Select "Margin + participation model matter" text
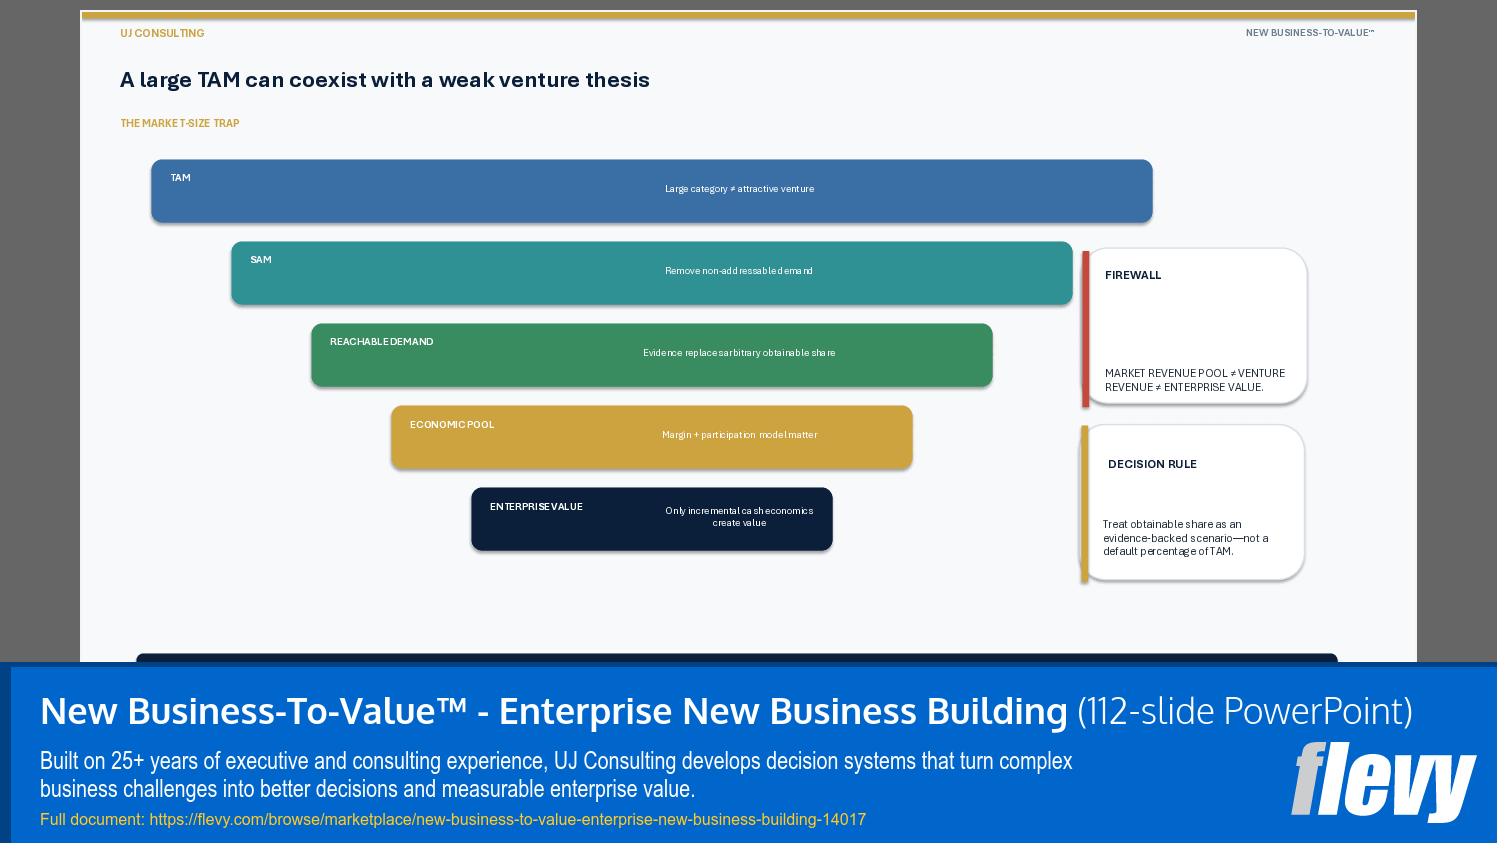Screen dimensions: 1497x843 click(740, 435)
